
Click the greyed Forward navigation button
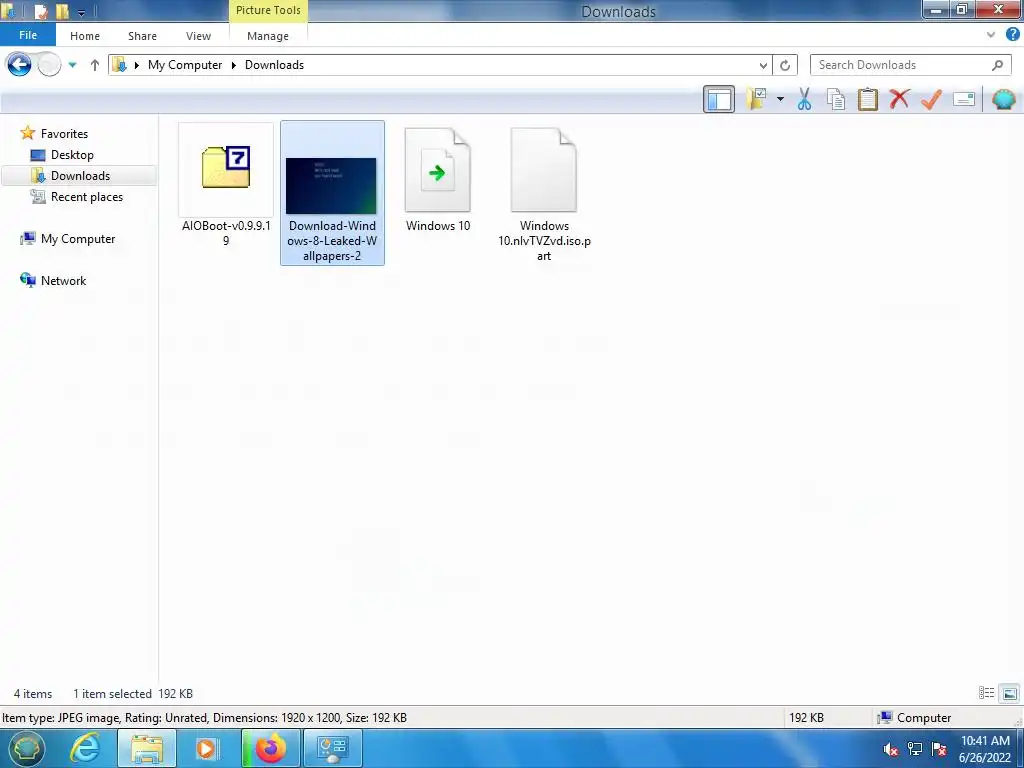pyautogui.click(x=49, y=65)
